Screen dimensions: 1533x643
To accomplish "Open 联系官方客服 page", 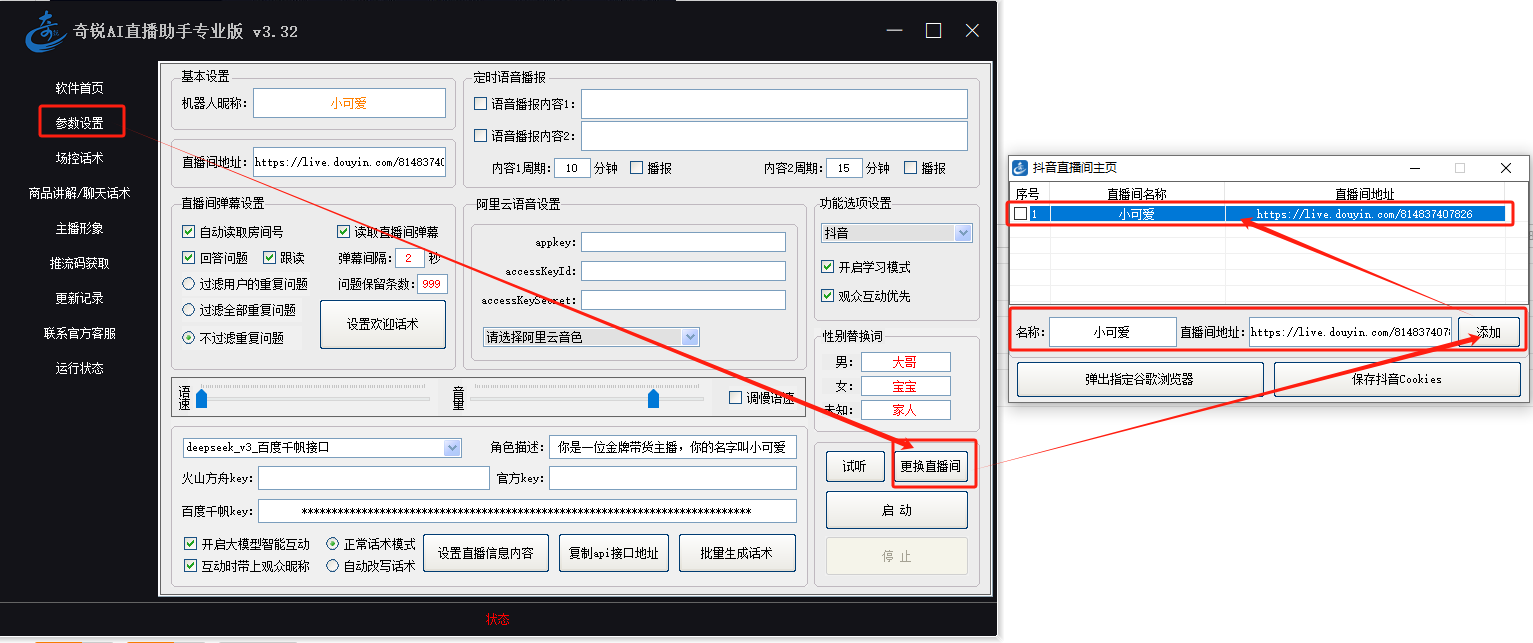I will [79, 333].
